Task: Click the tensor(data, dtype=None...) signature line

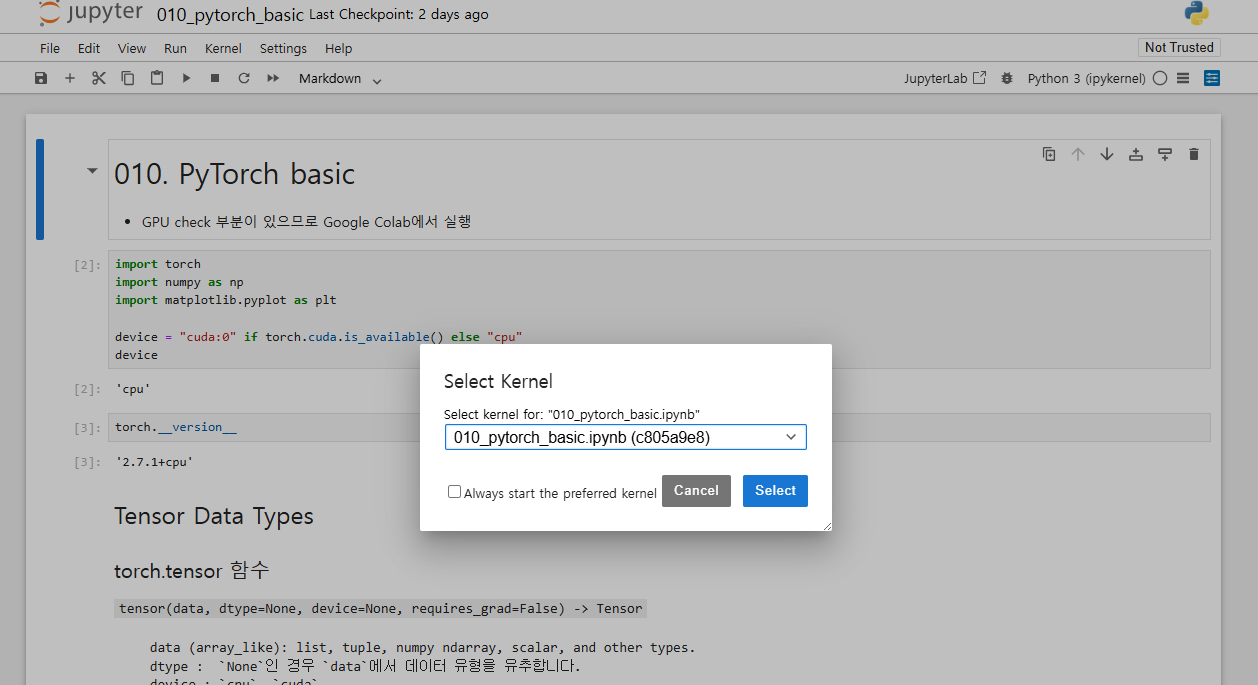Action: (x=380, y=608)
